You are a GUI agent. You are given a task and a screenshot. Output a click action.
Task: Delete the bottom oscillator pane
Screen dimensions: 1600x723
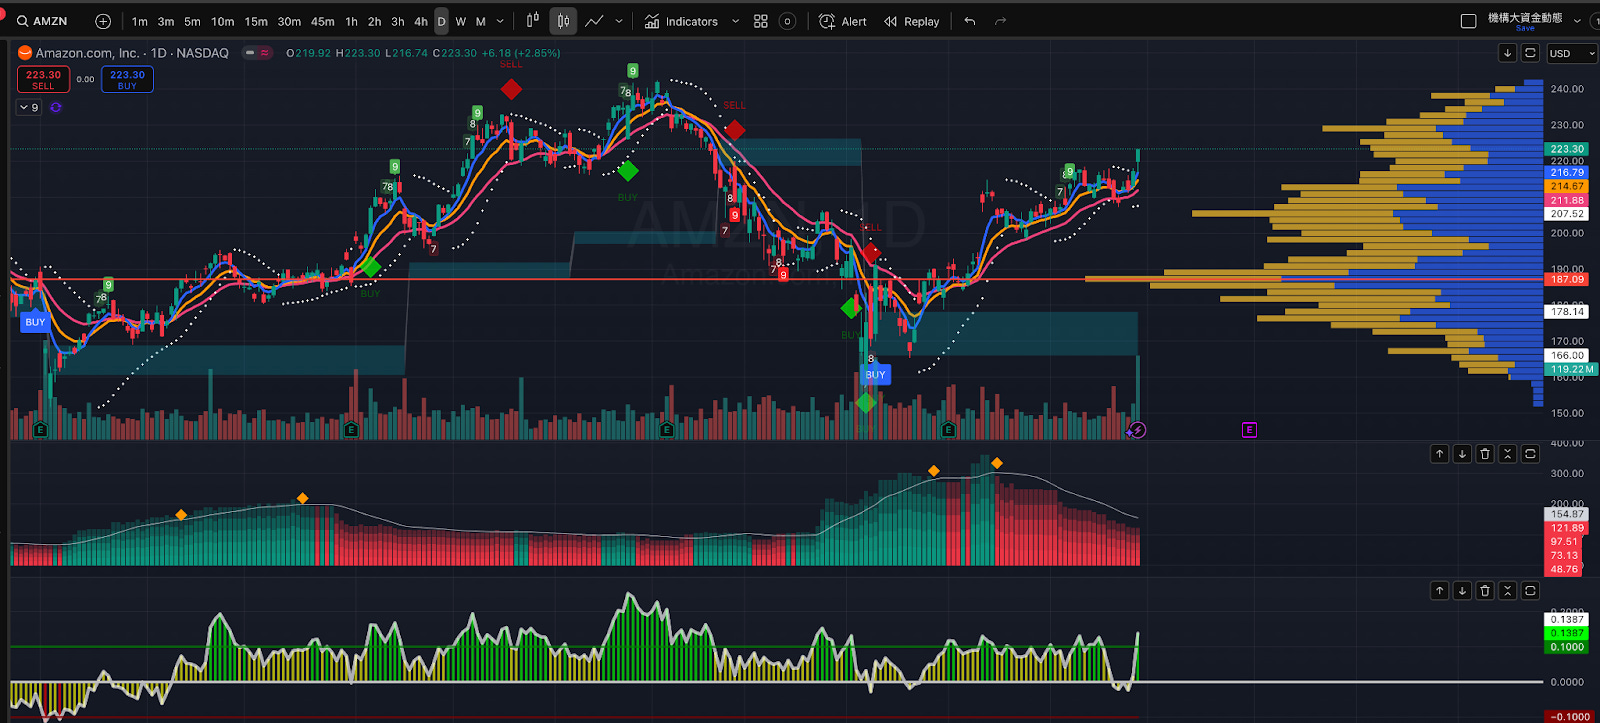tap(1485, 591)
